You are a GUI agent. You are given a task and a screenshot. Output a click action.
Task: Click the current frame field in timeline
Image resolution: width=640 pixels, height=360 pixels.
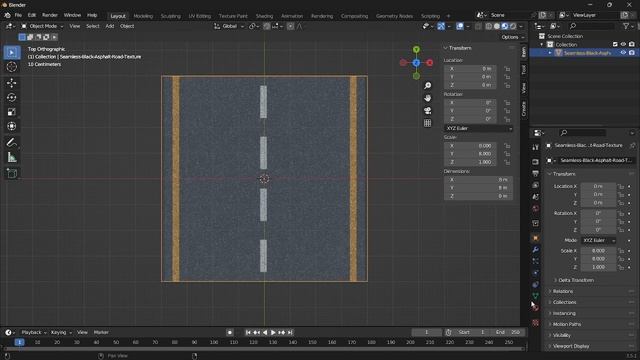(x=427, y=333)
